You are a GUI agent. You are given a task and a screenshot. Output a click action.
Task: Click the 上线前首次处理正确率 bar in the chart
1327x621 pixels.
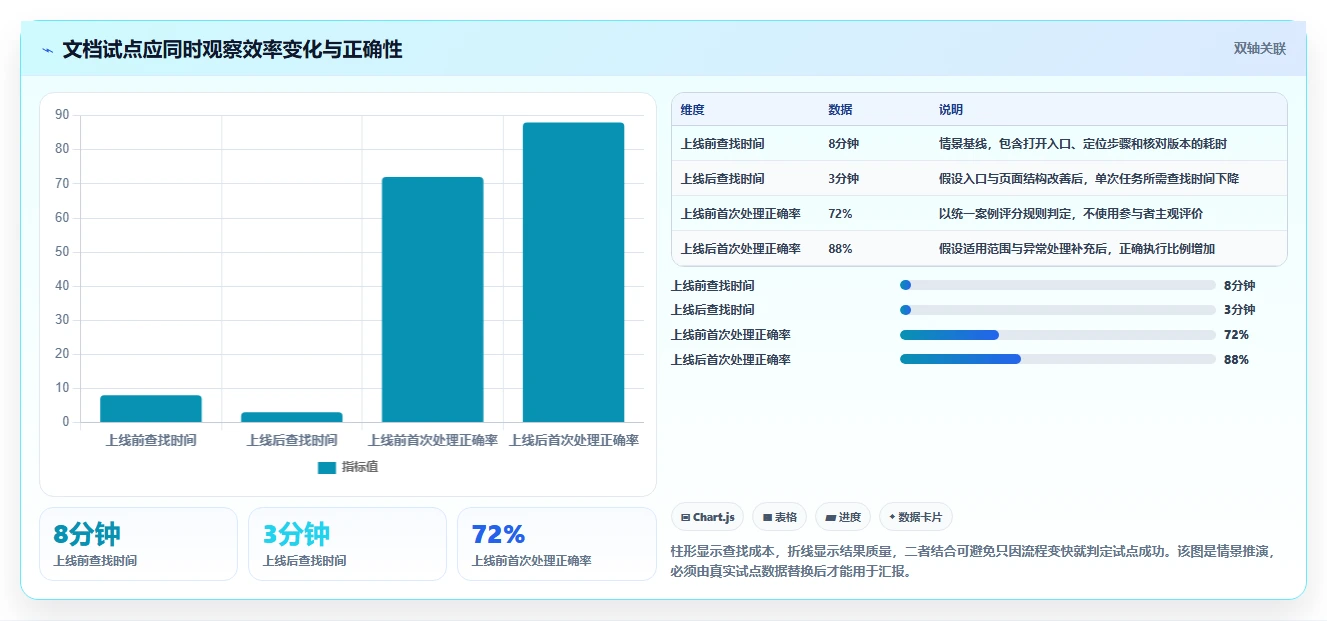tap(433, 300)
